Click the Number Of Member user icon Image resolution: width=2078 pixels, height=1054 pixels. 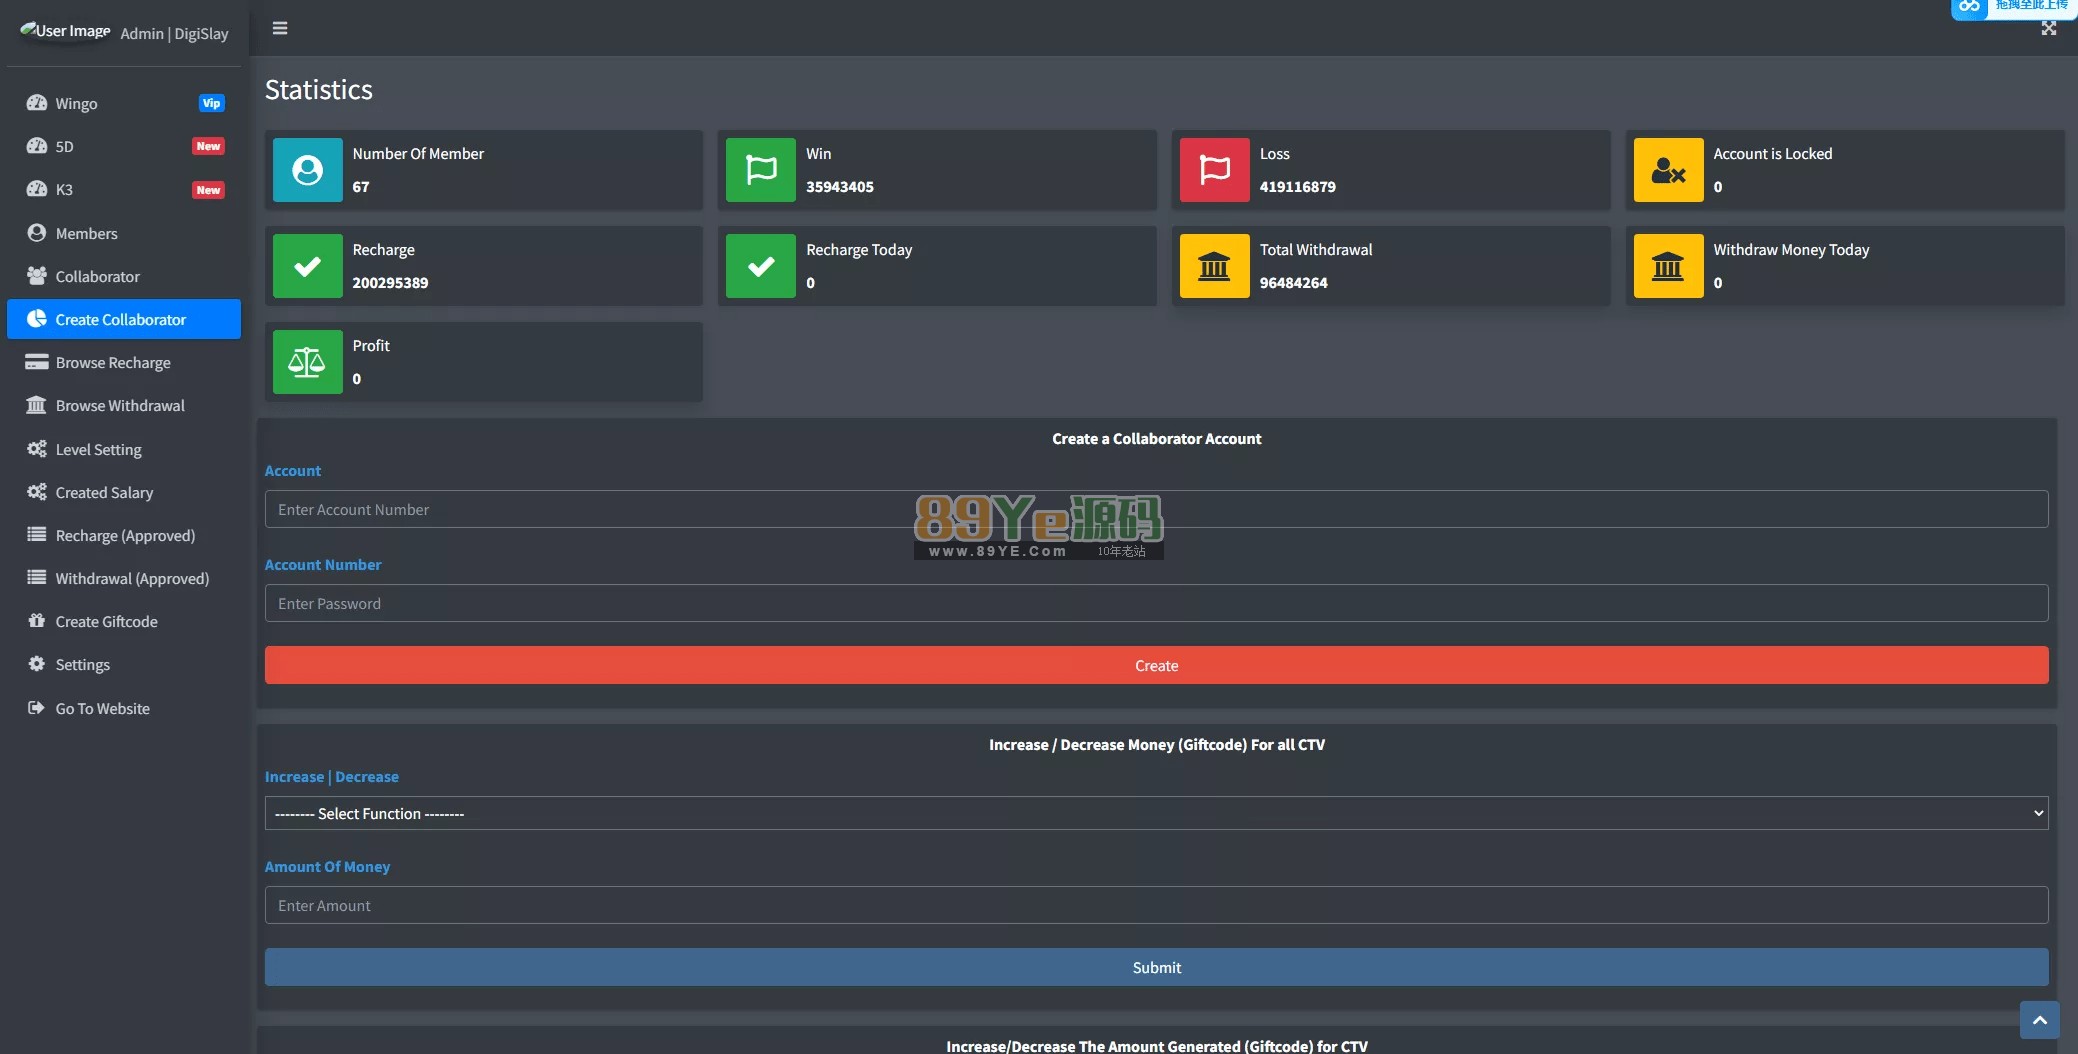[307, 170]
